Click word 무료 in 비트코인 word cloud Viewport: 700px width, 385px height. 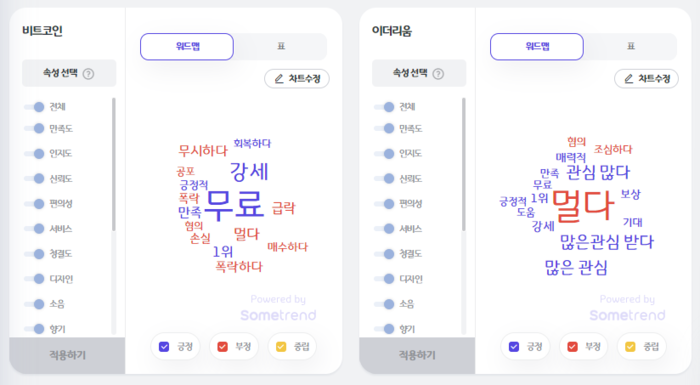[234, 205]
